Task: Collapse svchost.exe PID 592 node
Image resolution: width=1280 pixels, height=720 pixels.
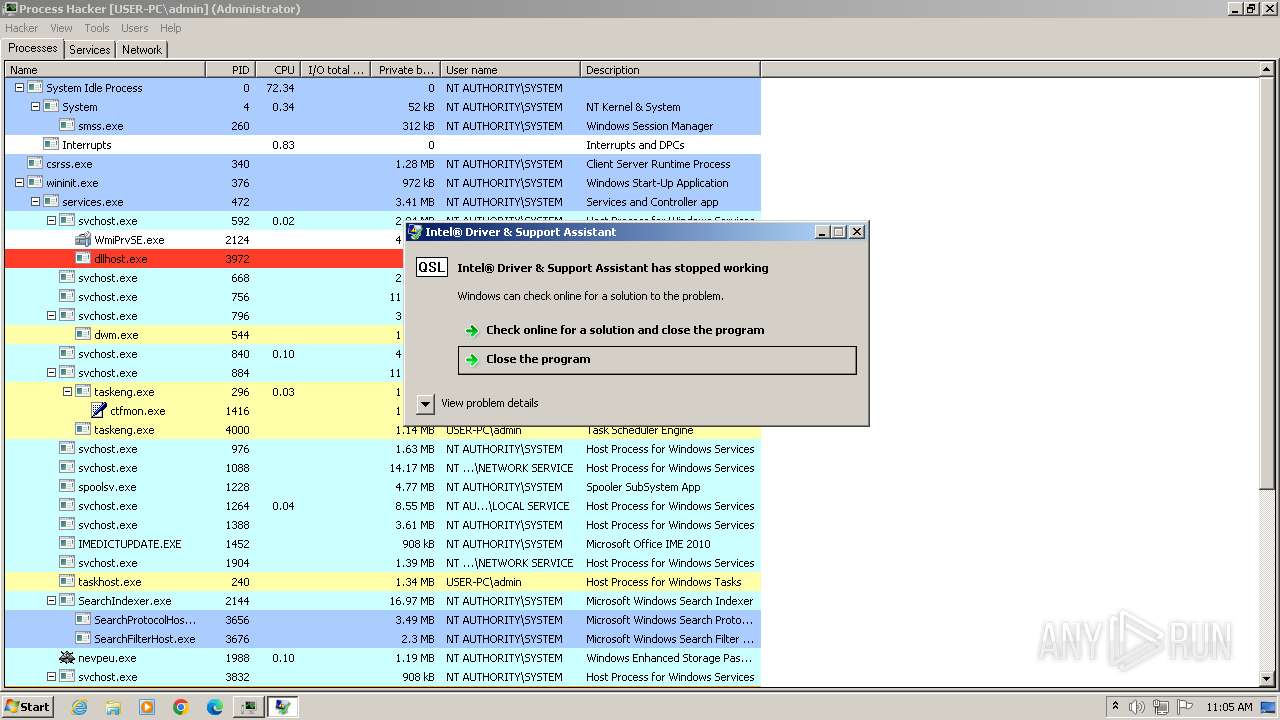Action: [51, 221]
